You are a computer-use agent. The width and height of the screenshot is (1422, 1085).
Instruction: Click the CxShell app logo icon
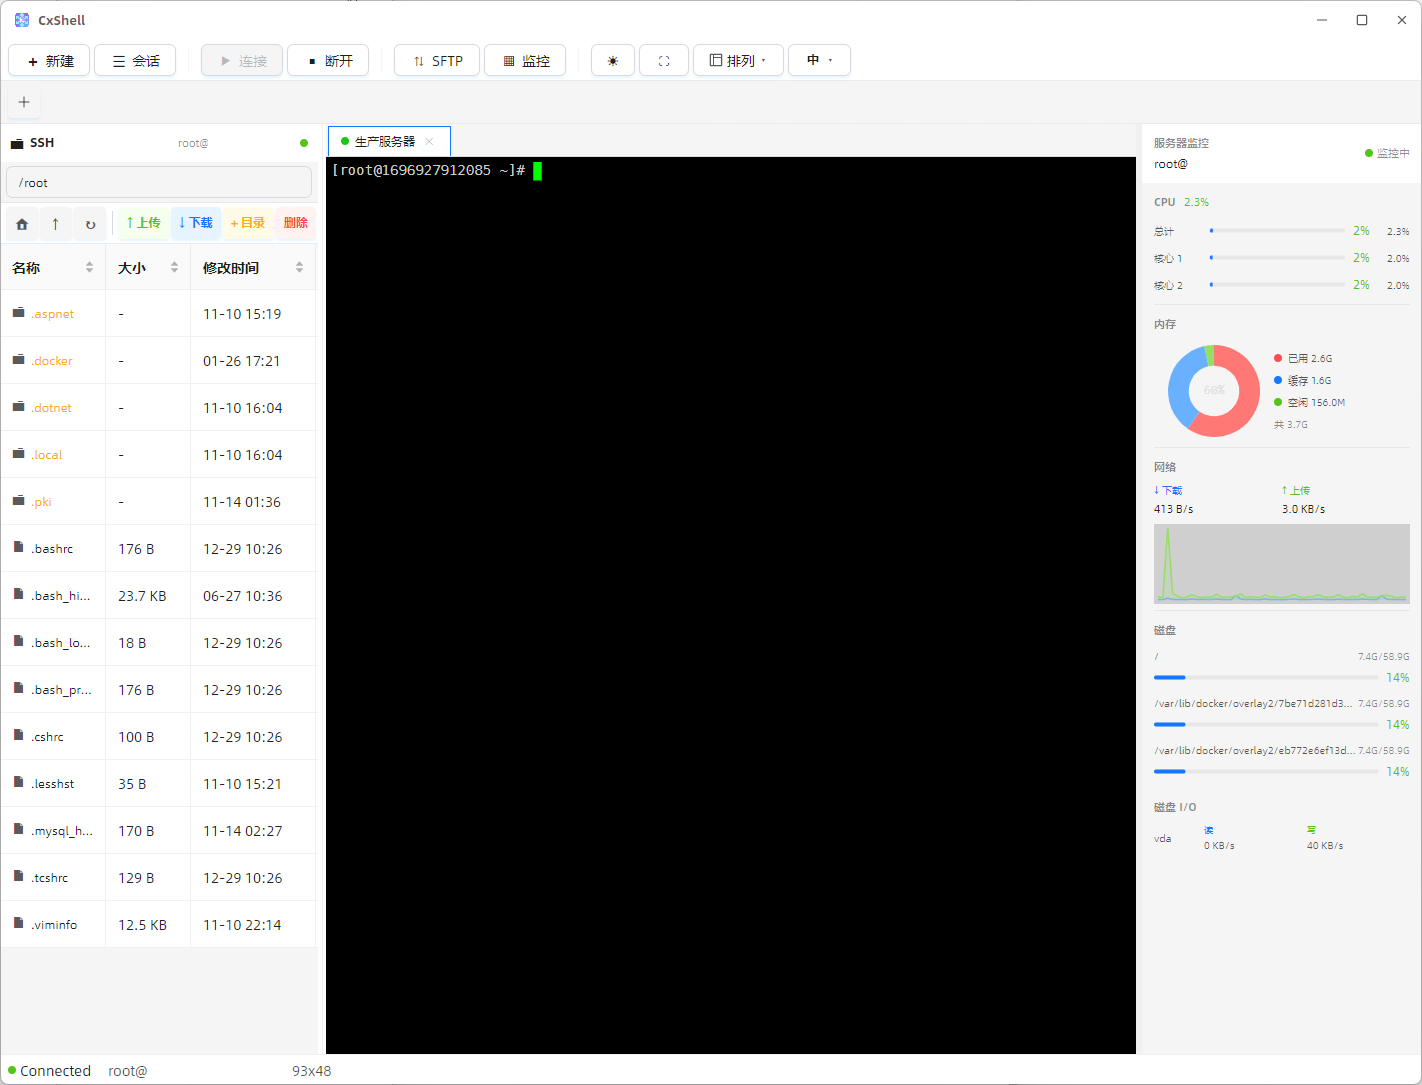(22, 20)
